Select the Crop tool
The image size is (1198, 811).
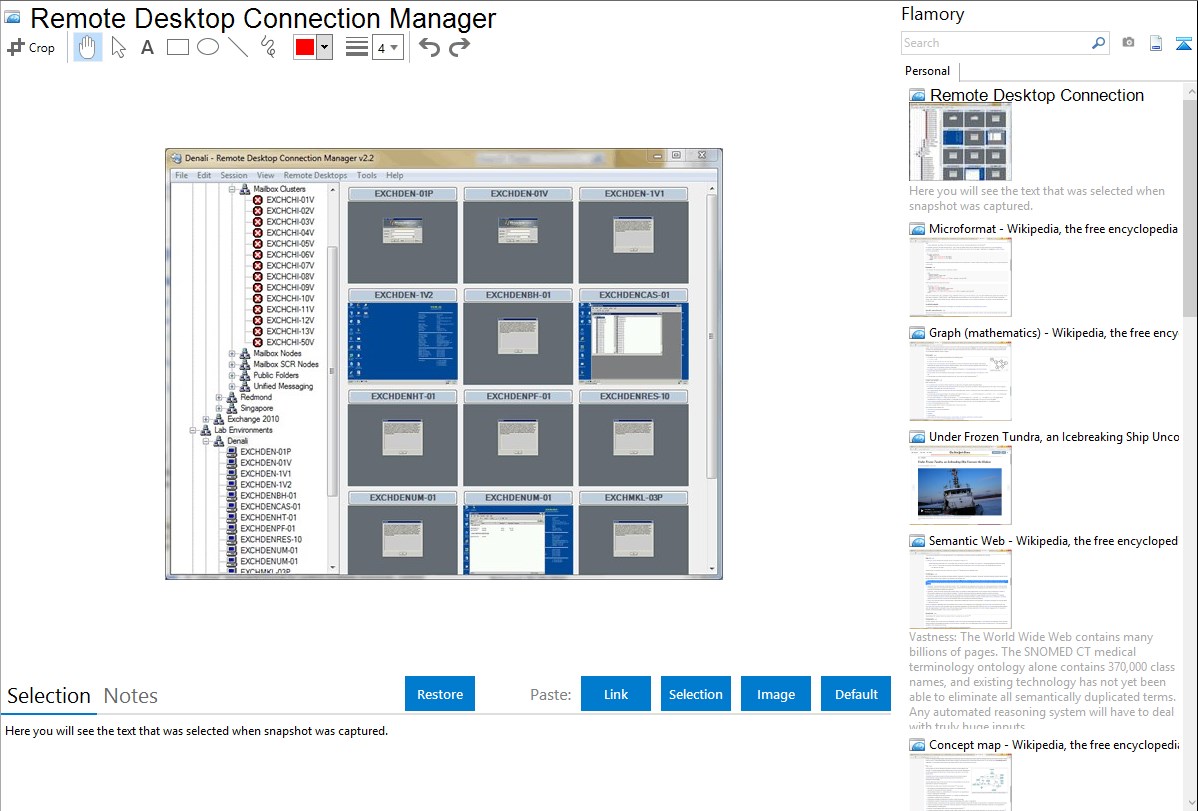pyautogui.click(x=31, y=47)
